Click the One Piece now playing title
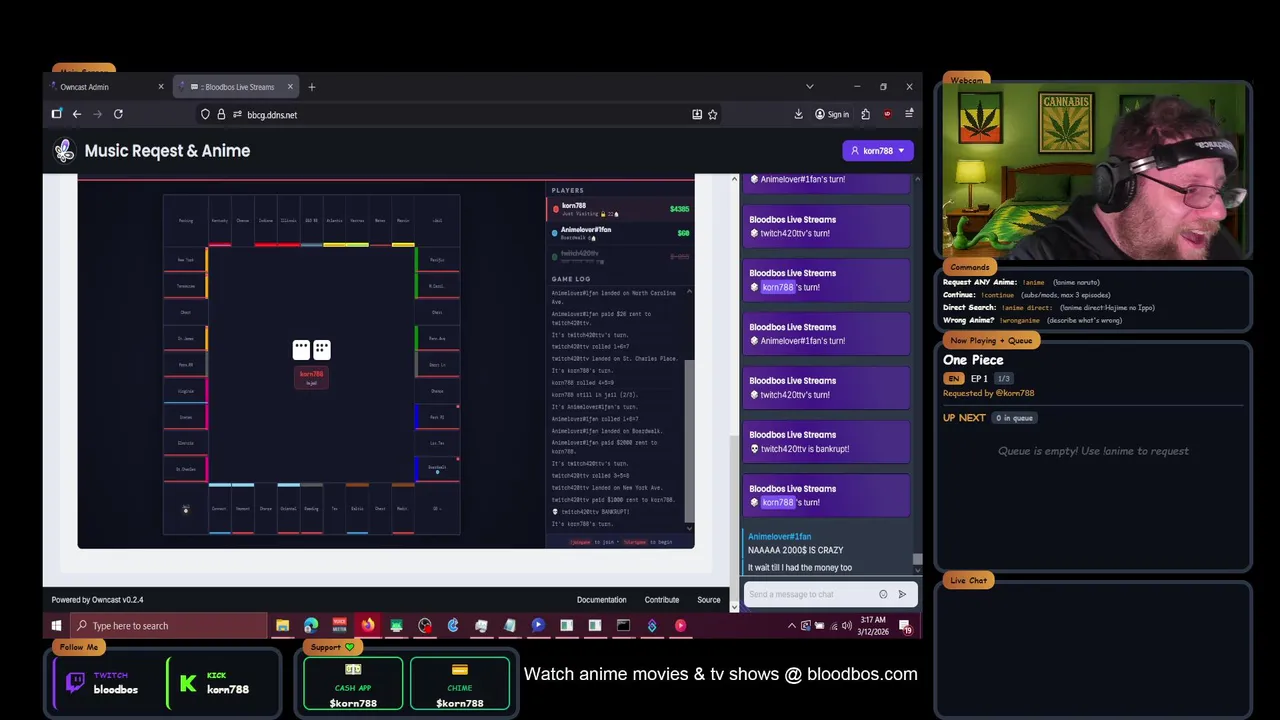Viewport: 1280px width, 720px height. pyautogui.click(x=973, y=360)
